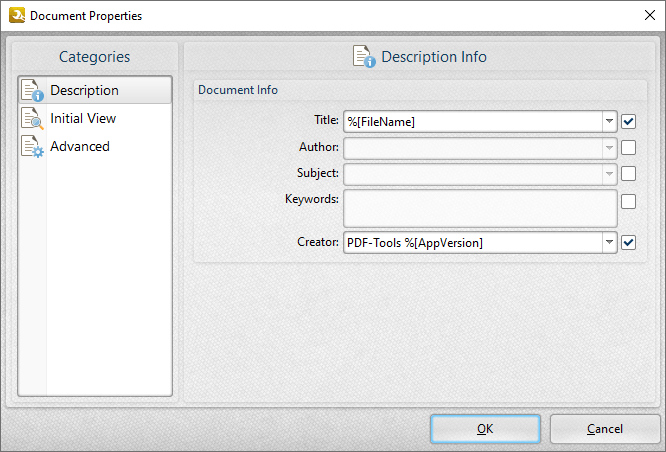Click the Creator field with PDF-Tools %[AppVersion]
This screenshot has height=452, width=666.
pos(473,243)
